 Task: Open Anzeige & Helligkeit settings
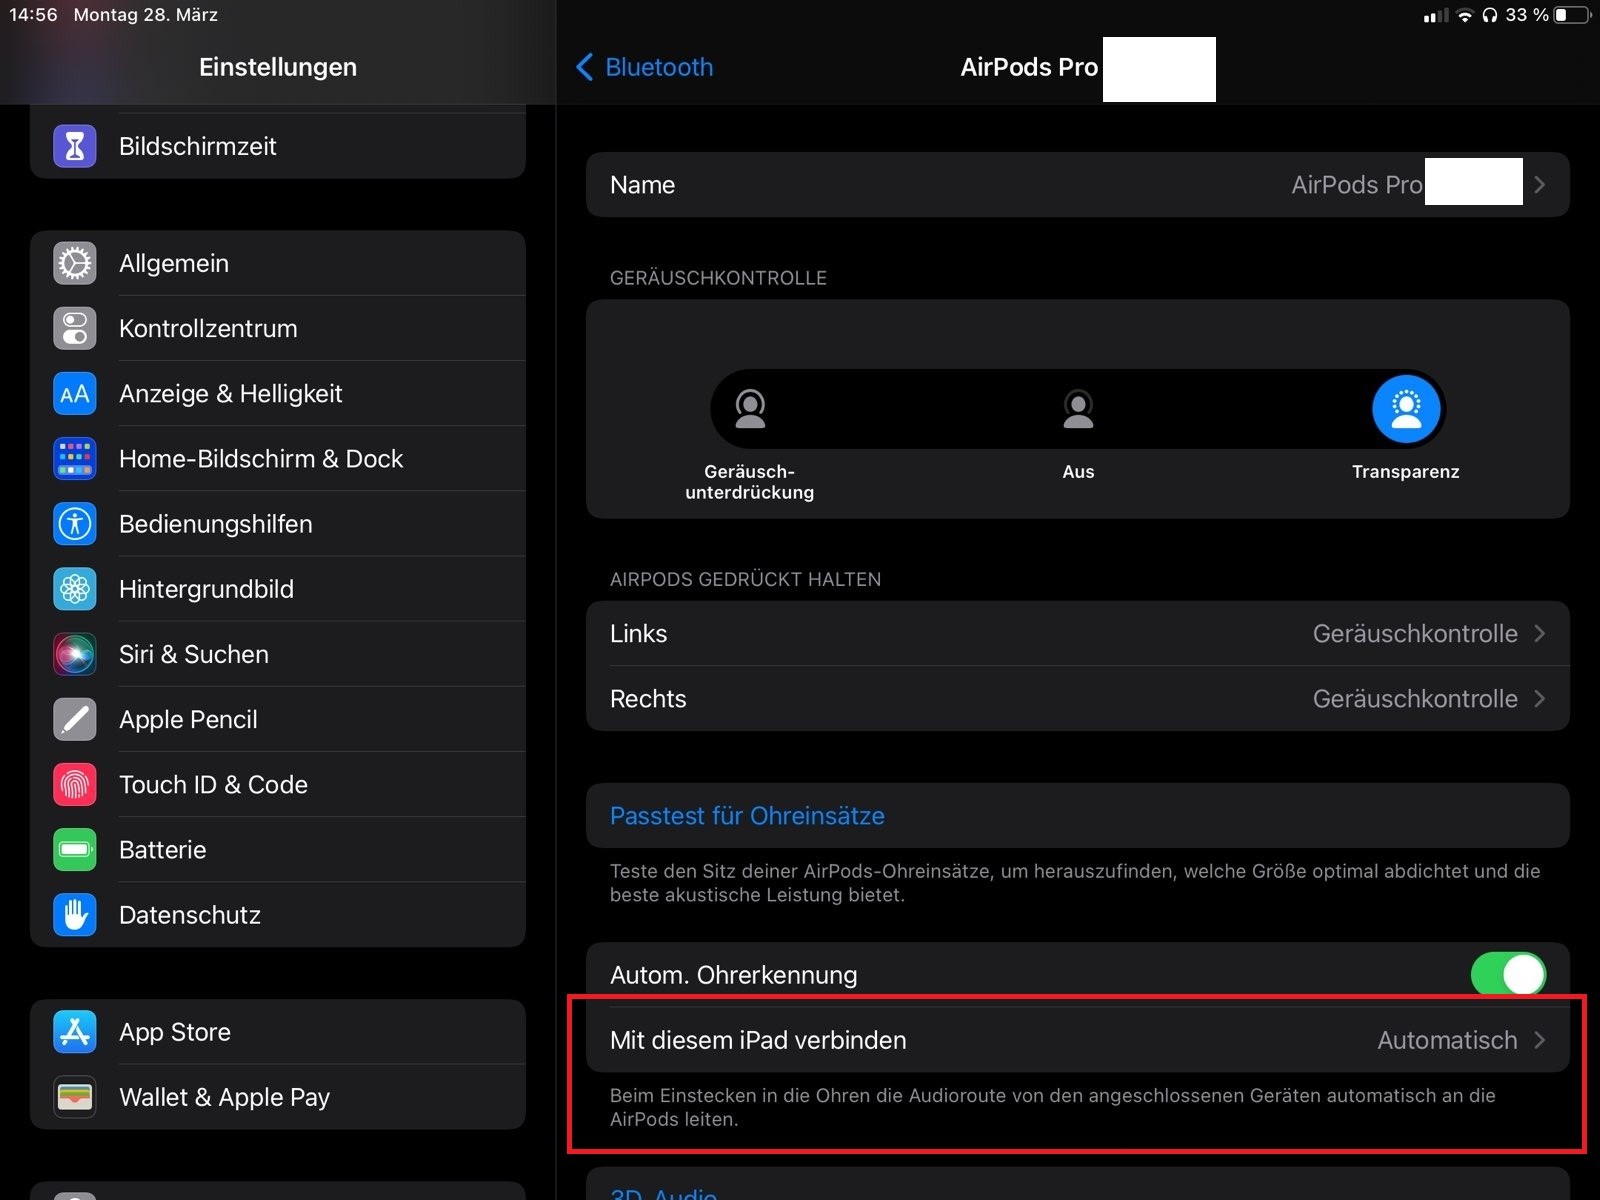tap(278, 393)
